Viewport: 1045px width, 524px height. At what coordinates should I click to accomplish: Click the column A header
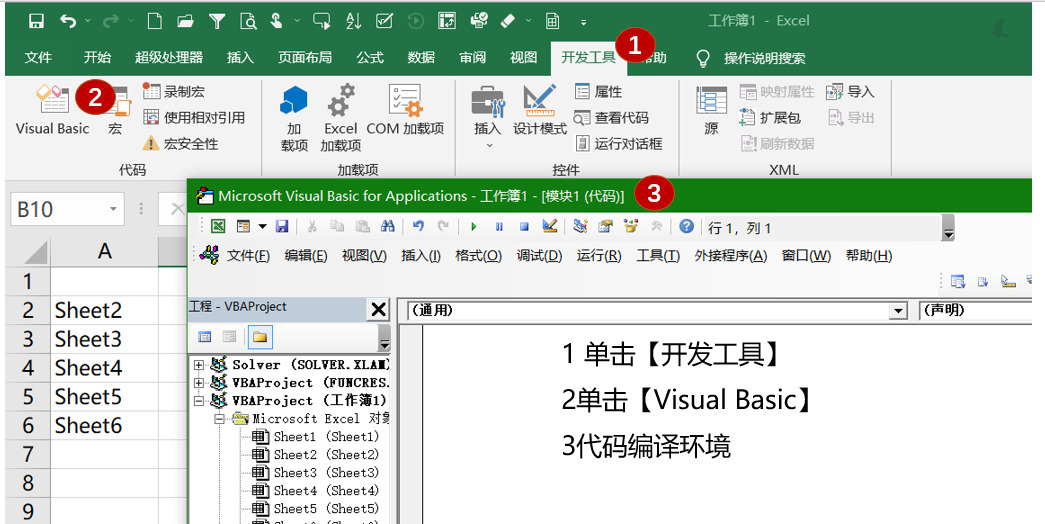click(x=105, y=251)
